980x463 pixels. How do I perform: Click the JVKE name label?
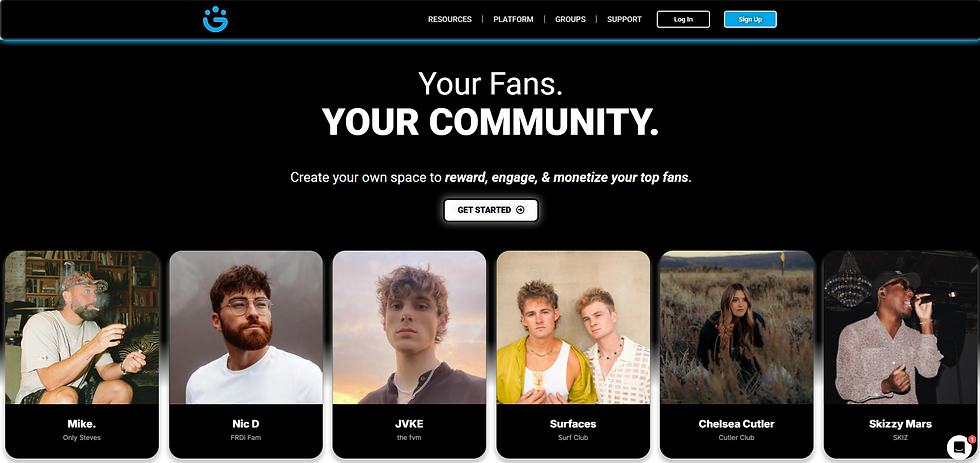click(x=409, y=424)
